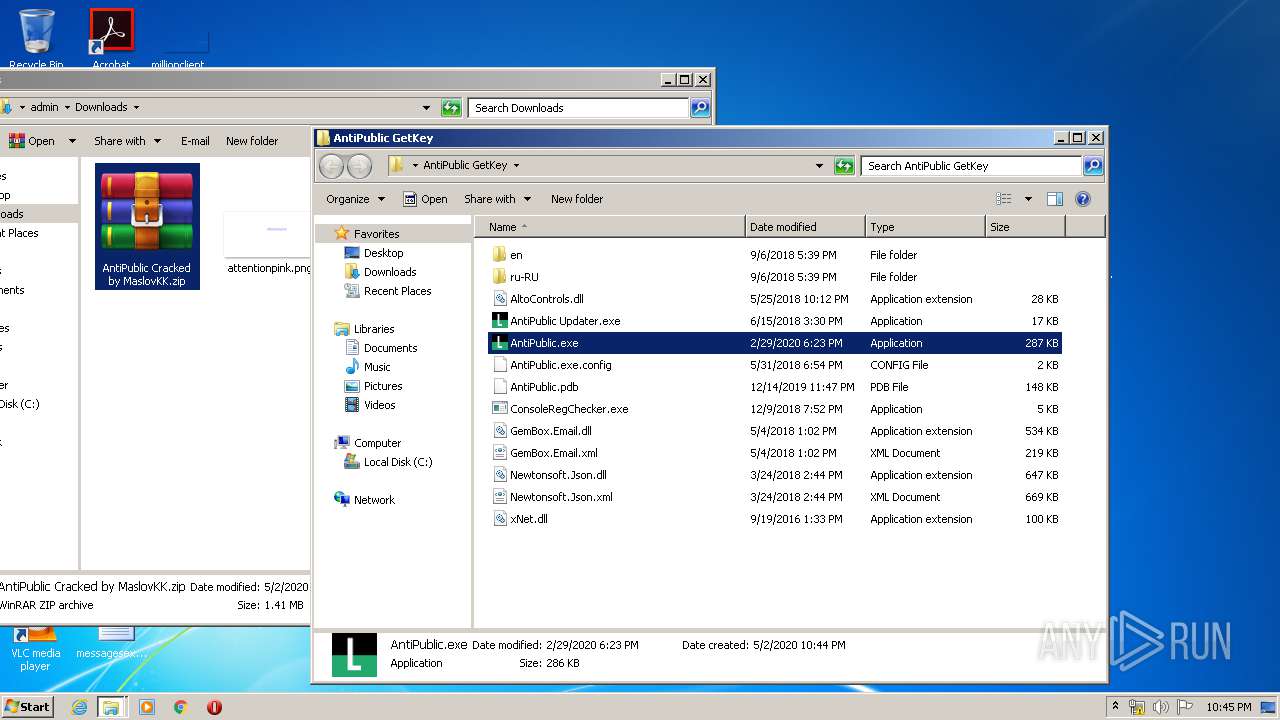Viewport: 1280px width, 720px height.
Task: Refresh the AntiPublic GetKey folder view
Action: pos(845,166)
